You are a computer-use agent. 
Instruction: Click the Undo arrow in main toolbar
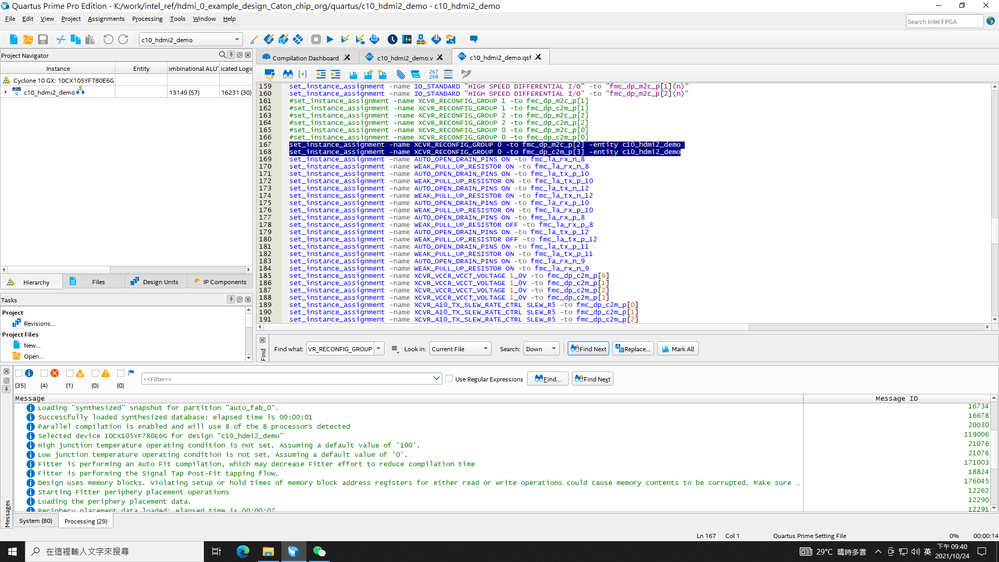pos(108,40)
